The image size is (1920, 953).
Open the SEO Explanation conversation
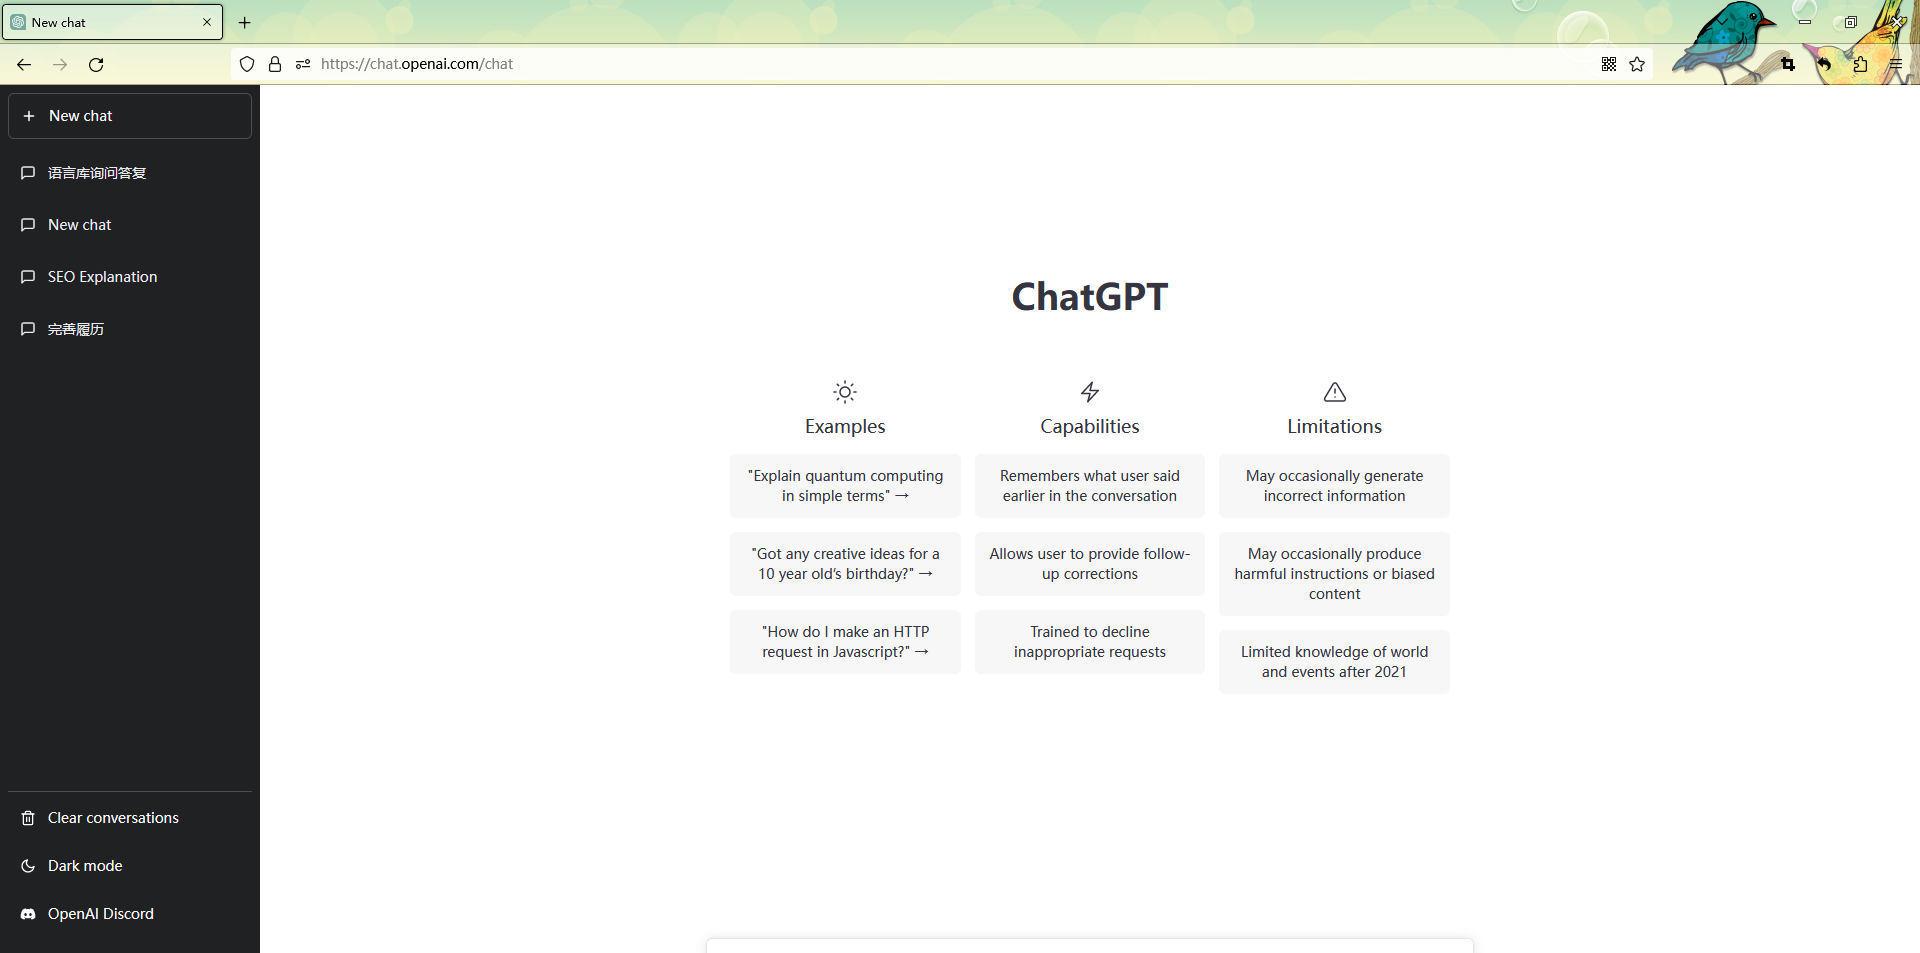pos(130,277)
